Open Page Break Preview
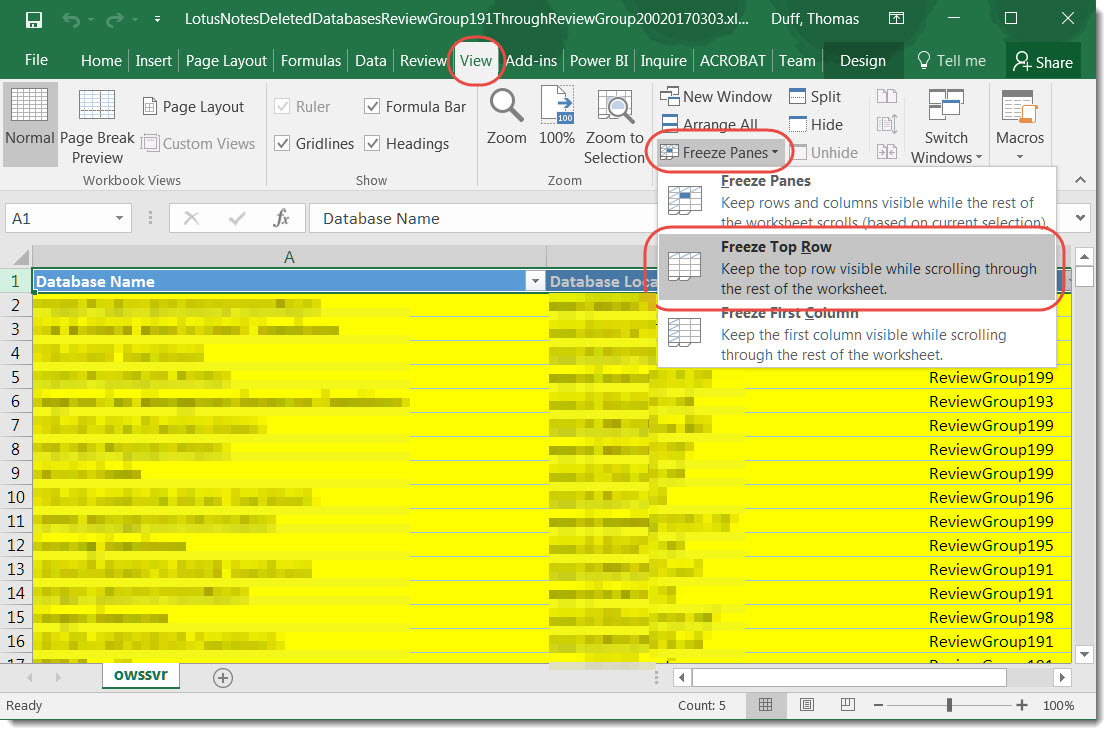This screenshot has width=1111, height=735. click(x=97, y=125)
